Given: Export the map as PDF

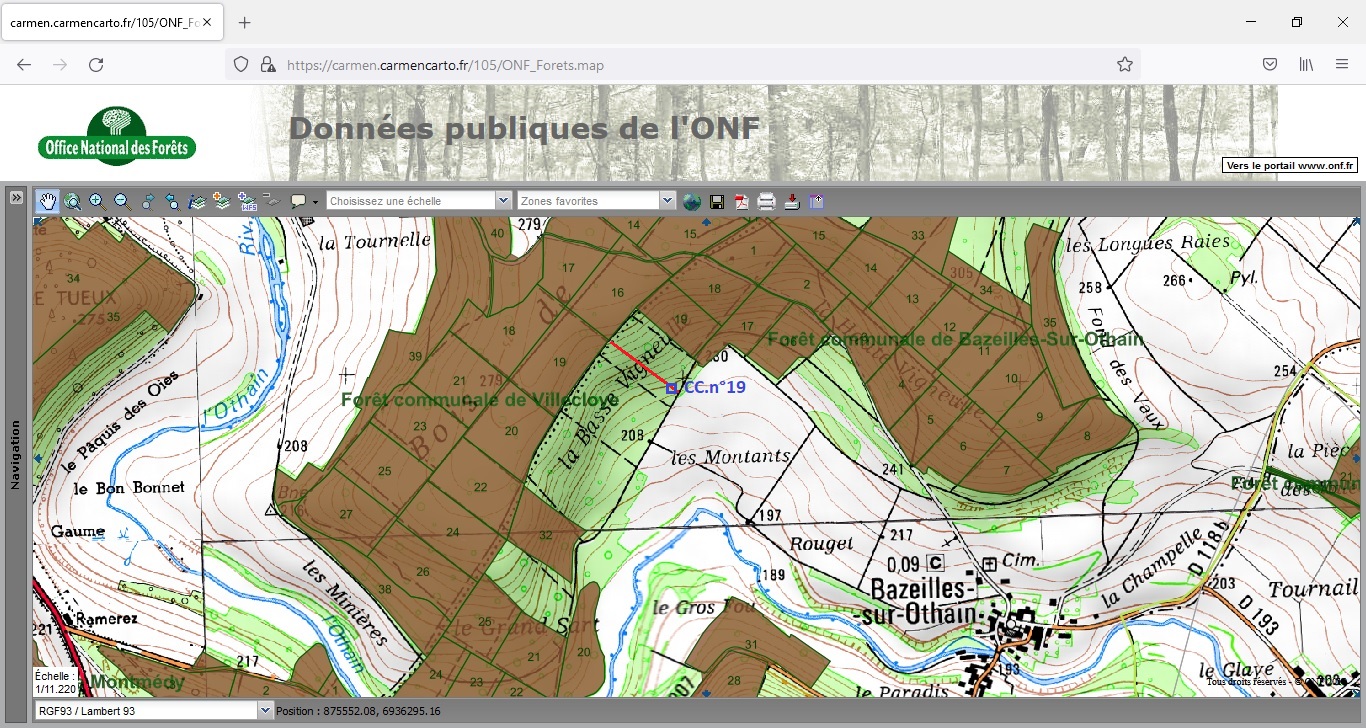Looking at the screenshot, I should coord(742,201).
